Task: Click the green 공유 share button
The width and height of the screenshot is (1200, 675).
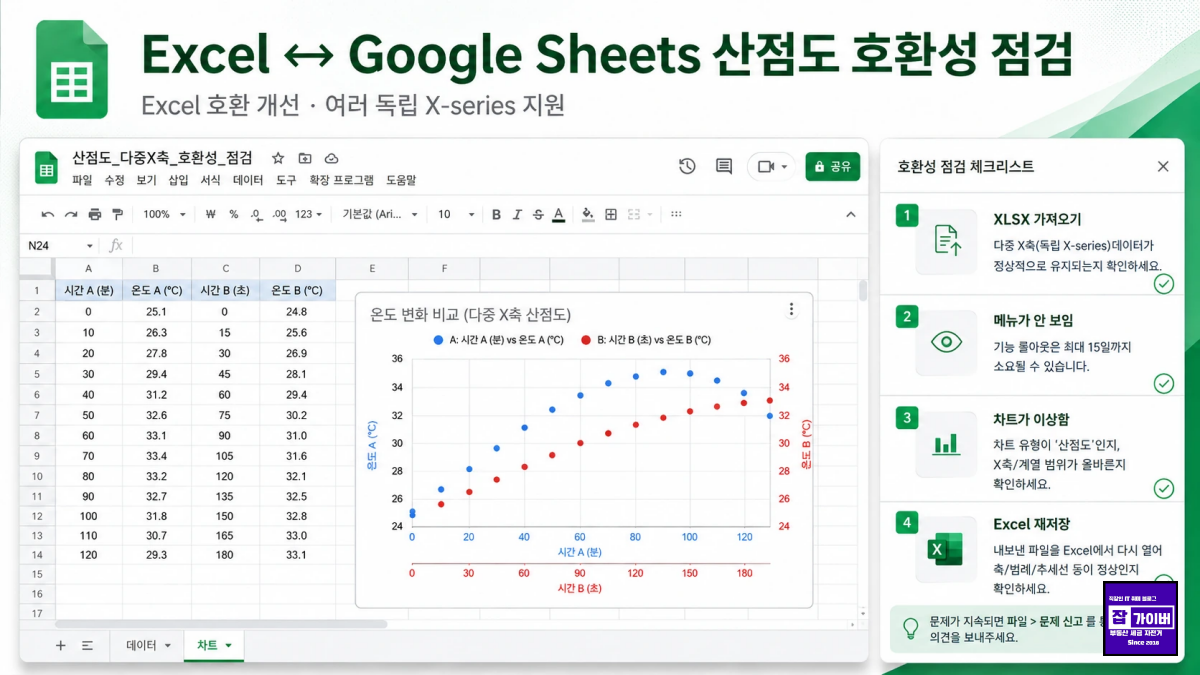Action: 832,166
